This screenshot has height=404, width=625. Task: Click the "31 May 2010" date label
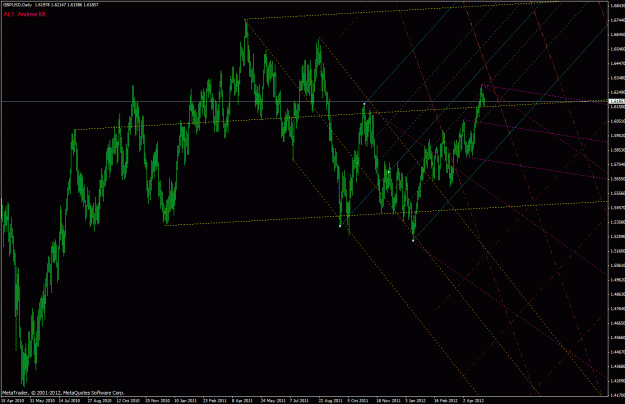point(42,400)
